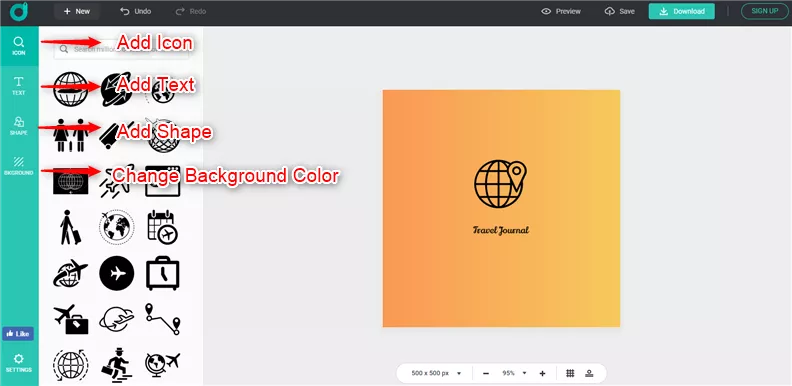
Task: Click the Sign Up button
Action: (764, 11)
